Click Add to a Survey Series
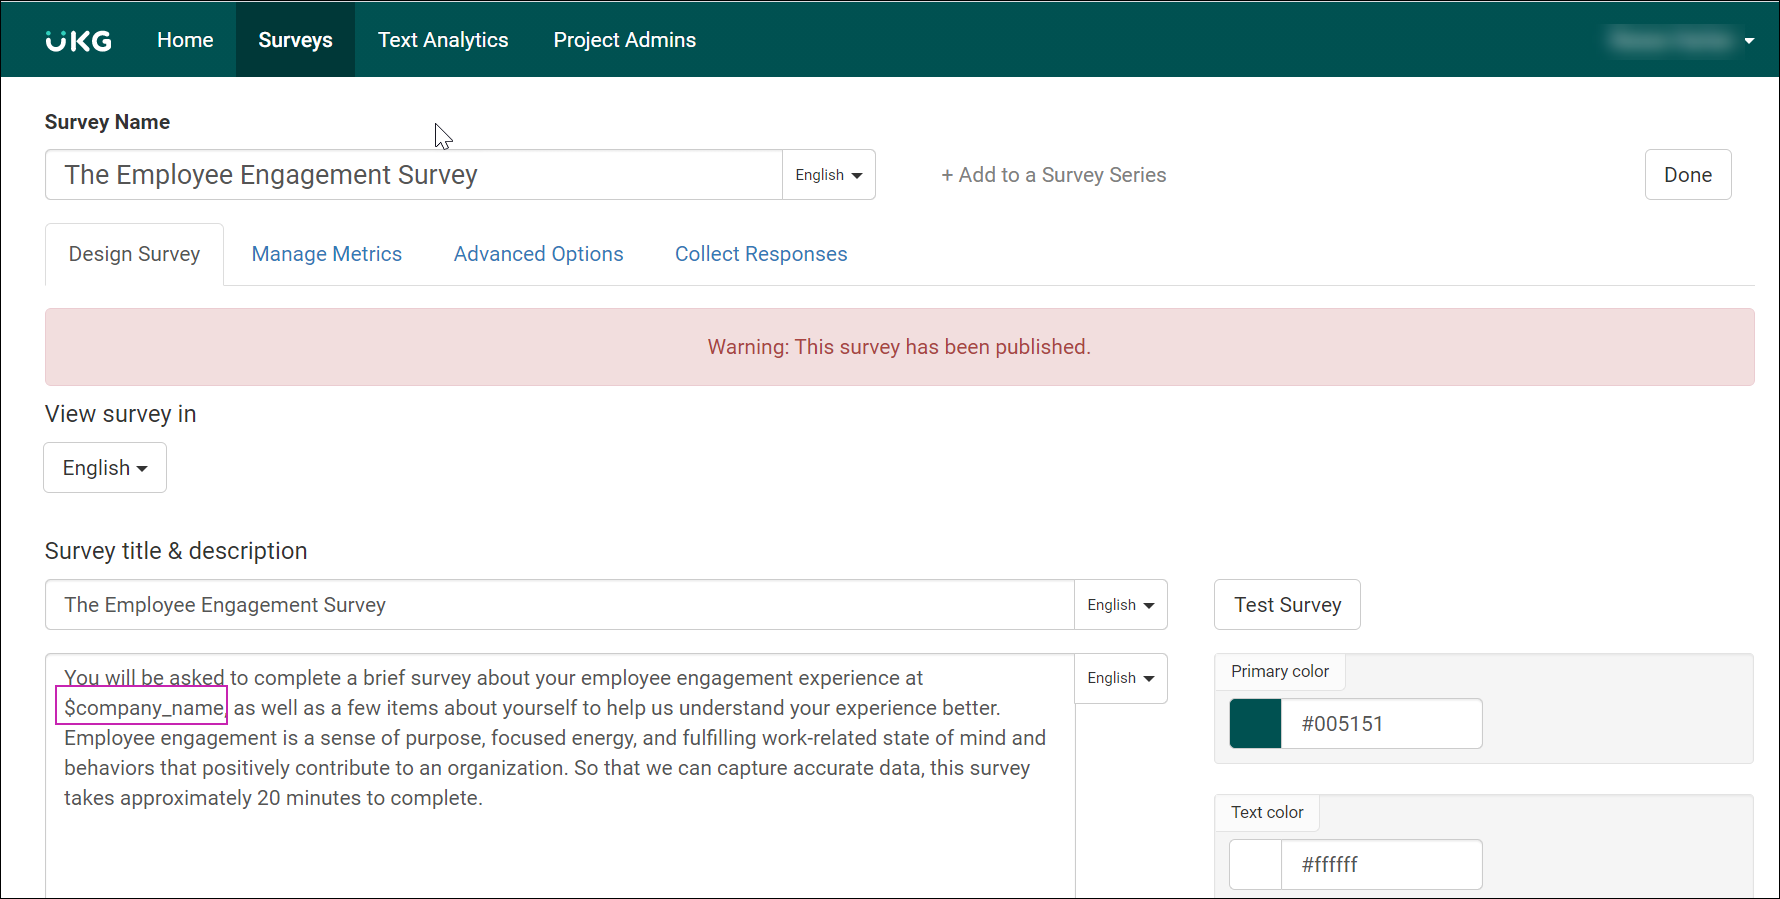The width and height of the screenshot is (1780, 899). 1053,175
